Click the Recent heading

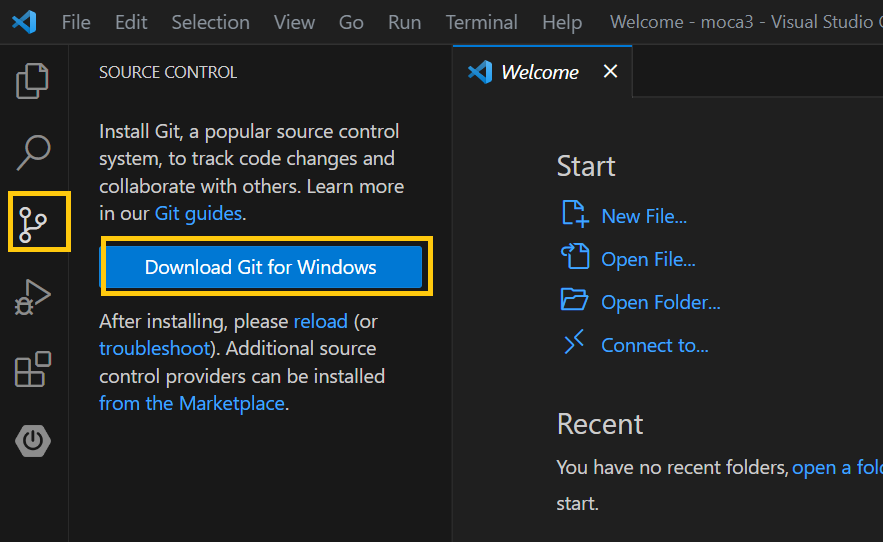tap(600, 424)
